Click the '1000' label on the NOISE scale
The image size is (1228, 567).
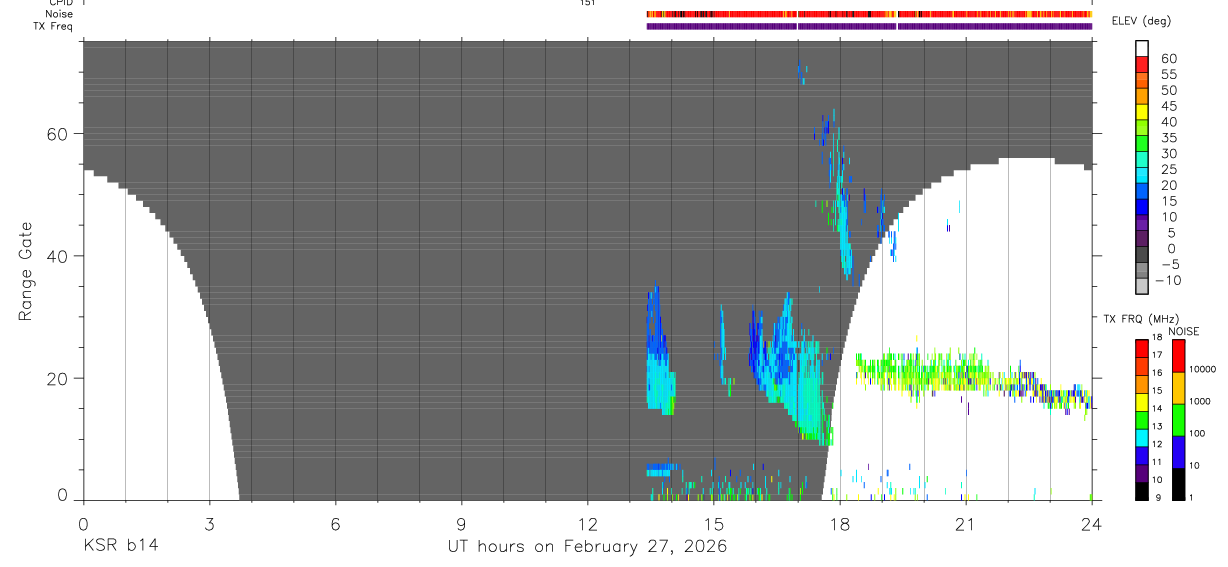1199,401
